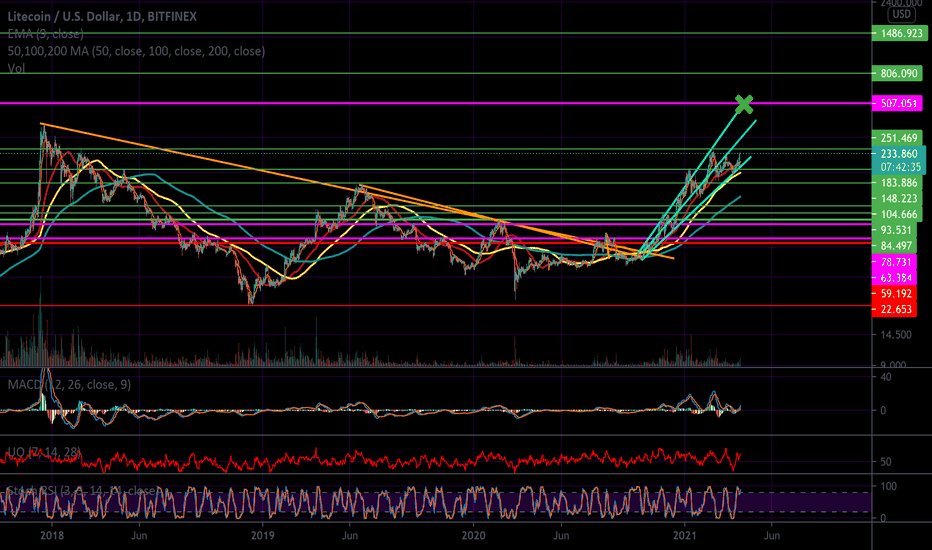Select the magenta 63.384 price label
932x550 pixels.
pyautogui.click(x=894, y=277)
